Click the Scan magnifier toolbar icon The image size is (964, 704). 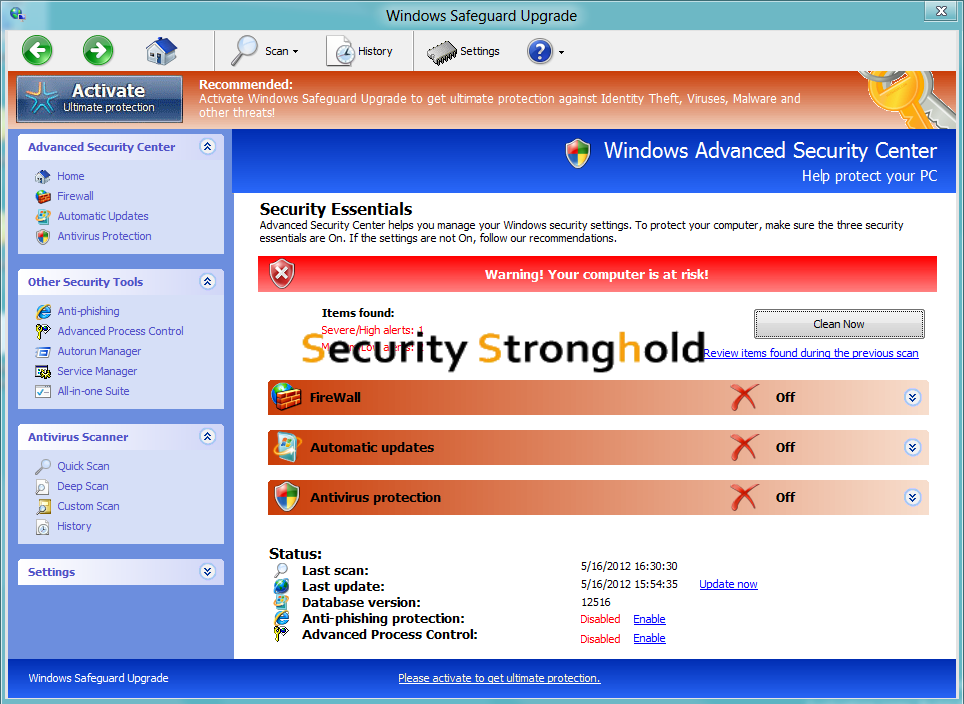(x=244, y=50)
